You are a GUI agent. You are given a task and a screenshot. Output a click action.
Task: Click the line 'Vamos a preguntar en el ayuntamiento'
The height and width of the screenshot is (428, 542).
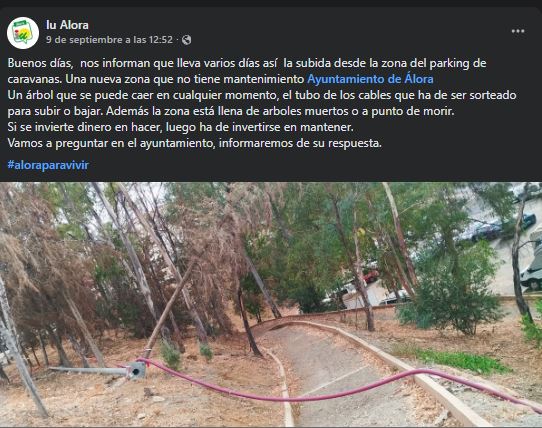[195, 143]
